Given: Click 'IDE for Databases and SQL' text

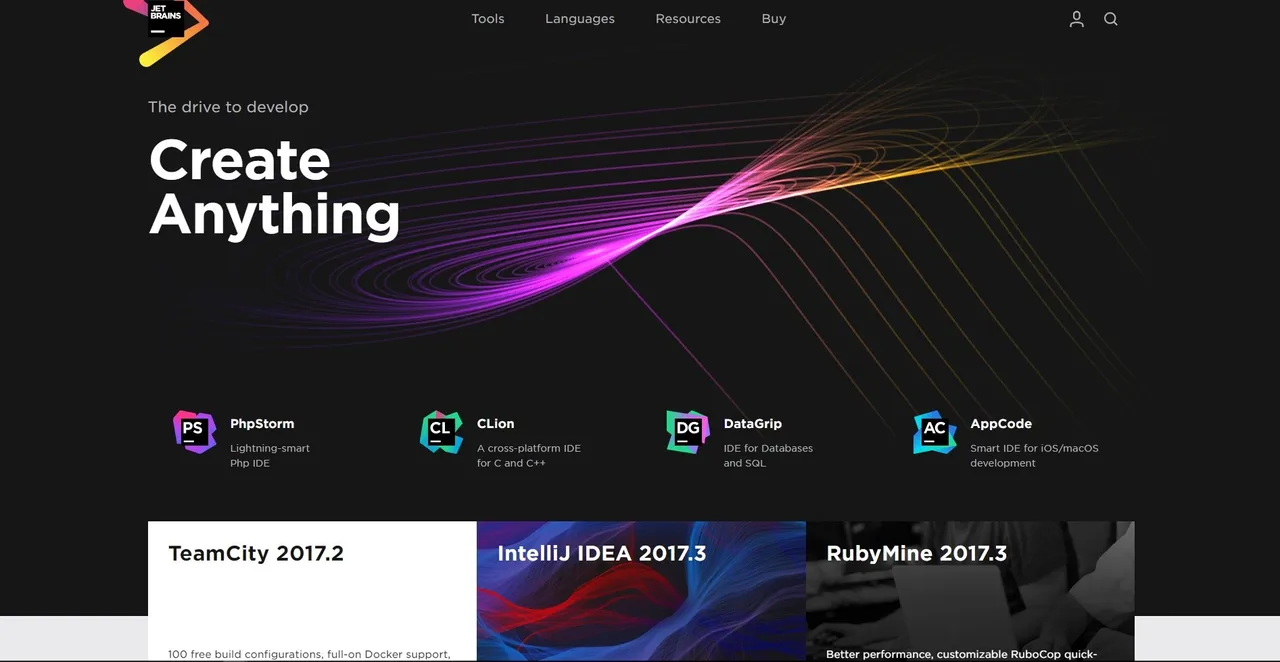Looking at the screenshot, I should tap(768, 456).
